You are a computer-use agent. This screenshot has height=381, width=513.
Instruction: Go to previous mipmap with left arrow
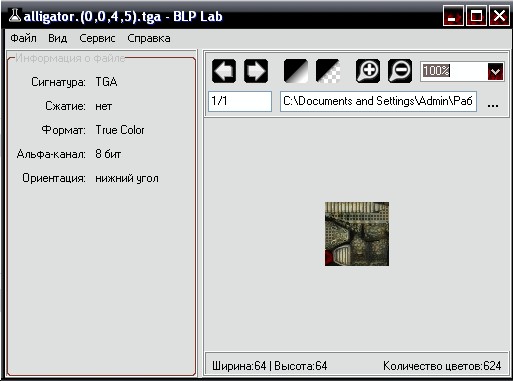pos(224,71)
